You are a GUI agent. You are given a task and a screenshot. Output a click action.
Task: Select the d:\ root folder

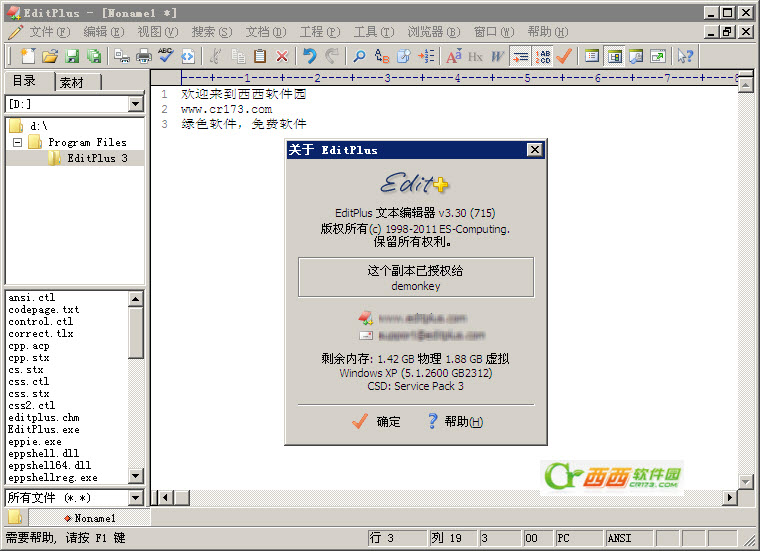coord(39,126)
